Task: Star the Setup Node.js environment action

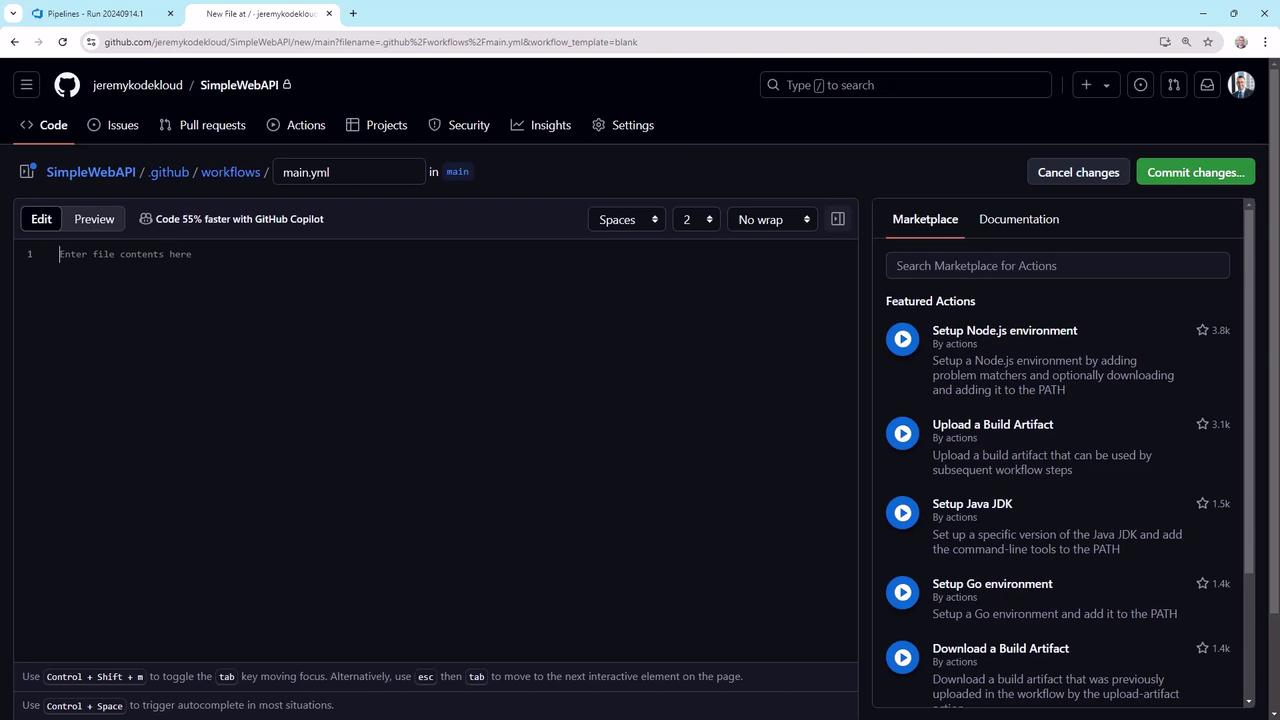Action: point(1203,330)
